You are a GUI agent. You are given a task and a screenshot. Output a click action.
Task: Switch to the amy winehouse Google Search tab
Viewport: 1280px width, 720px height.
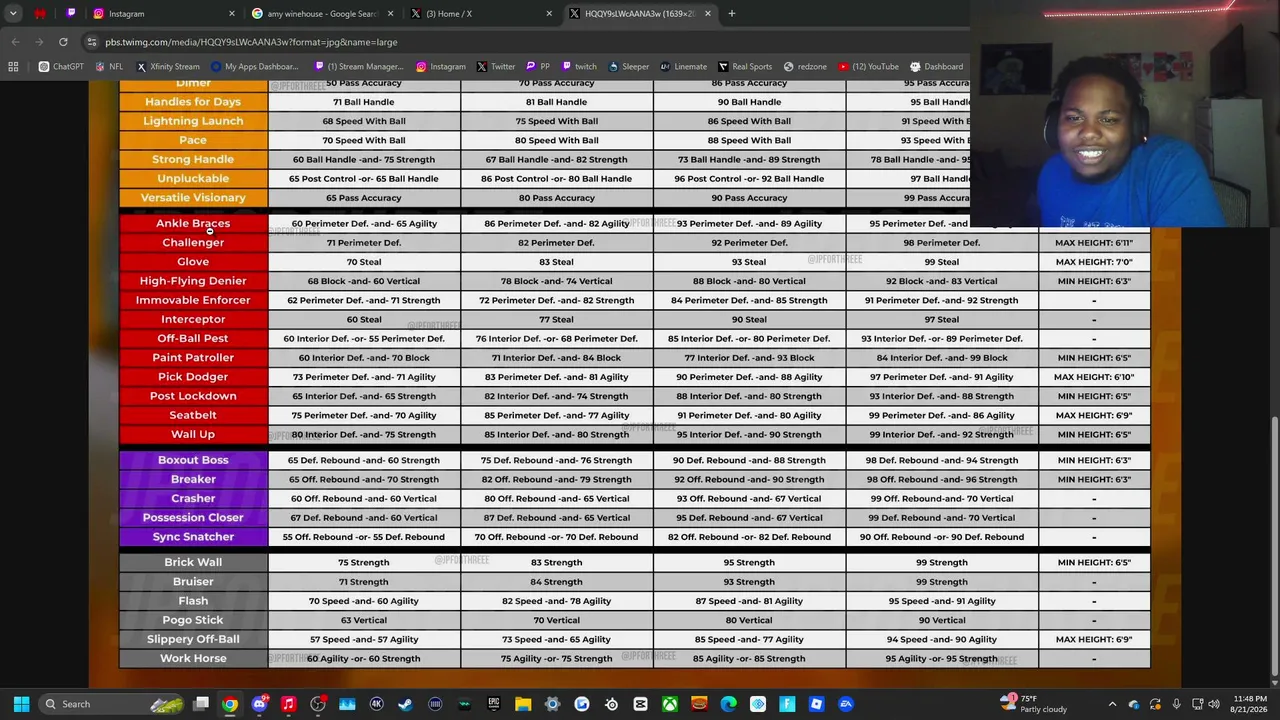[x=323, y=14]
